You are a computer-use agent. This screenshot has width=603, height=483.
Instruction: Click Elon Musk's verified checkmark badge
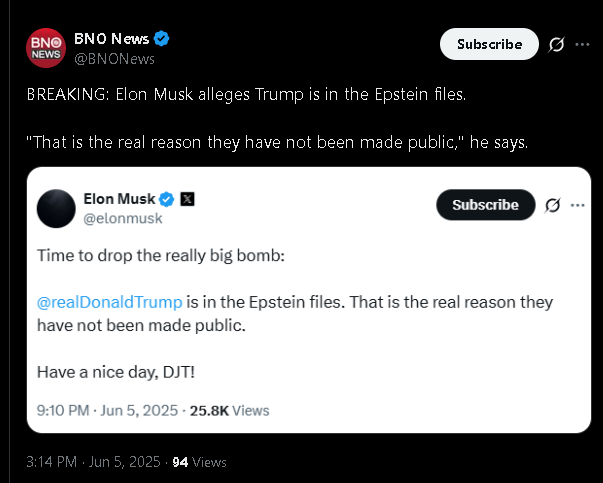[x=167, y=199]
